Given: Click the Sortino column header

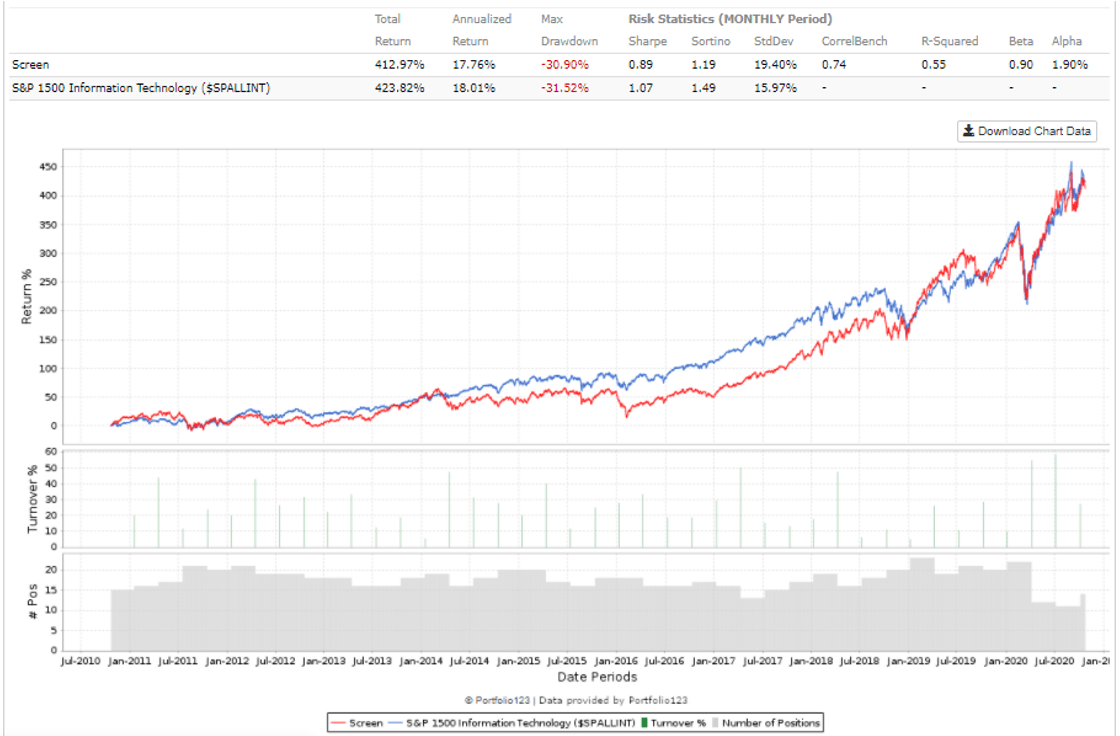Looking at the screenshot, I should 711,41.
